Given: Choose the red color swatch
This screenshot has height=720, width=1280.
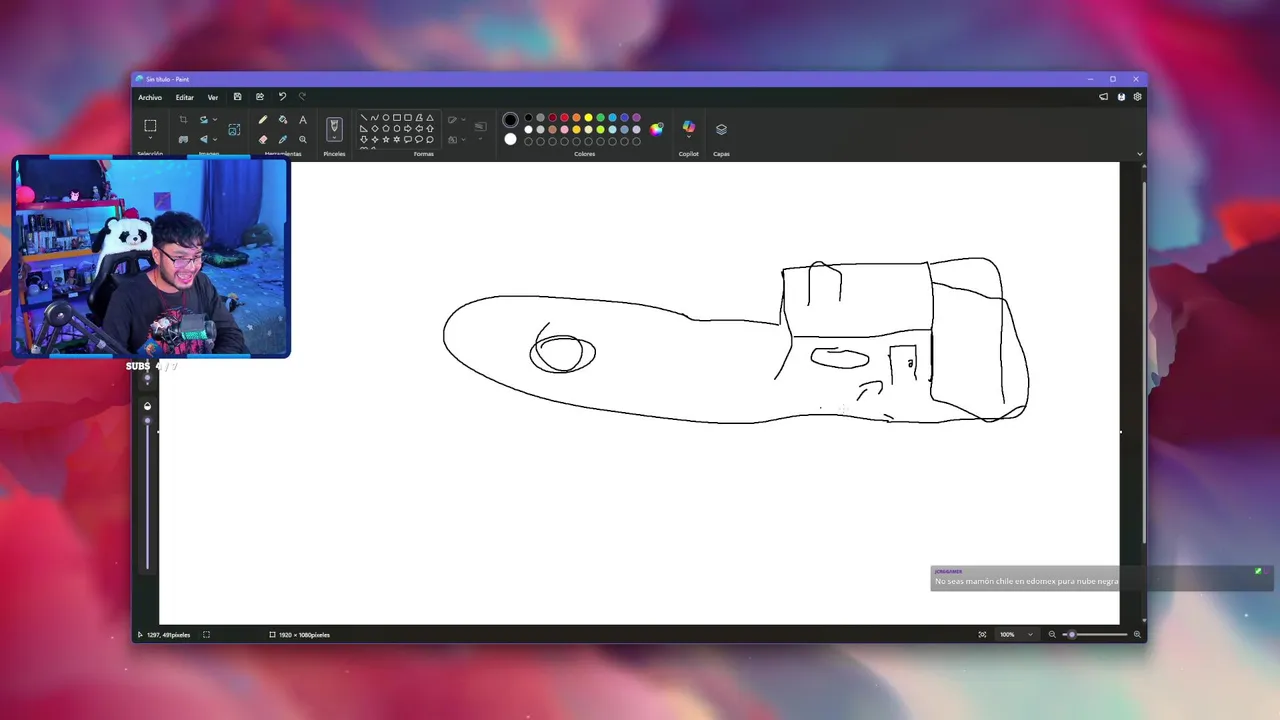Looking at the screenshot, I should 564,118.
